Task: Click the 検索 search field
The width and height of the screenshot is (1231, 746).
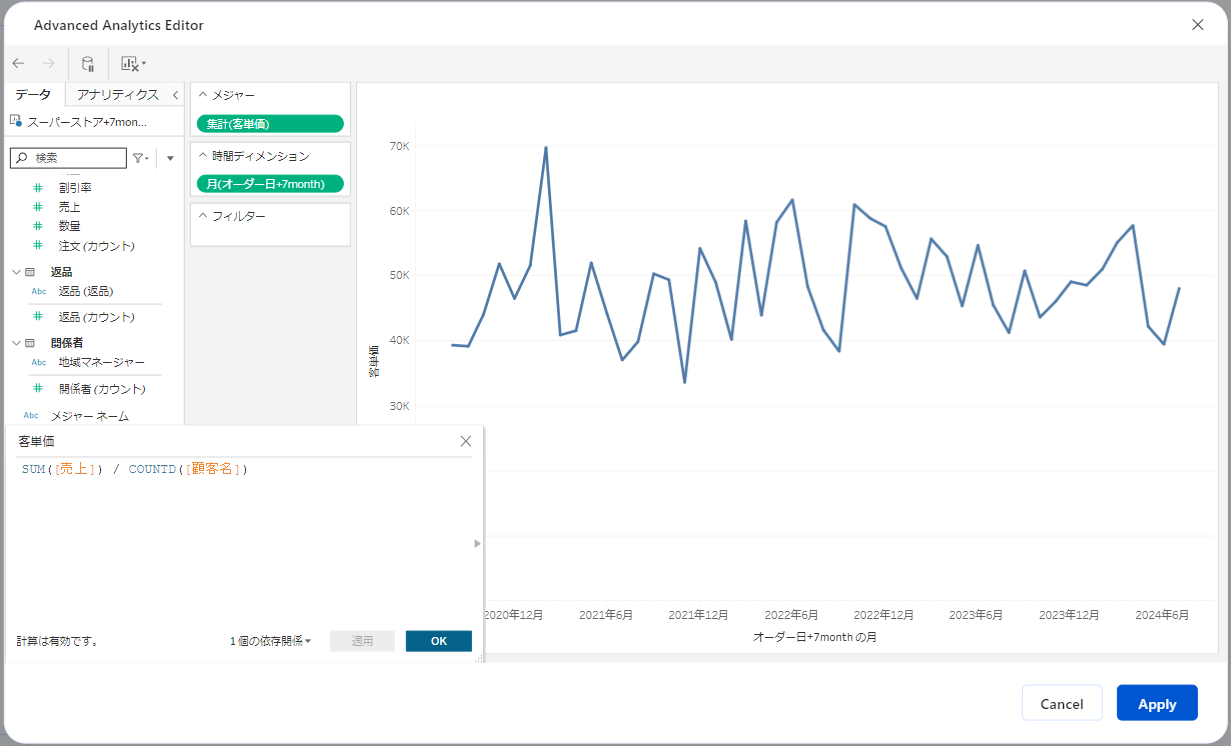Action: click(75, 158)
